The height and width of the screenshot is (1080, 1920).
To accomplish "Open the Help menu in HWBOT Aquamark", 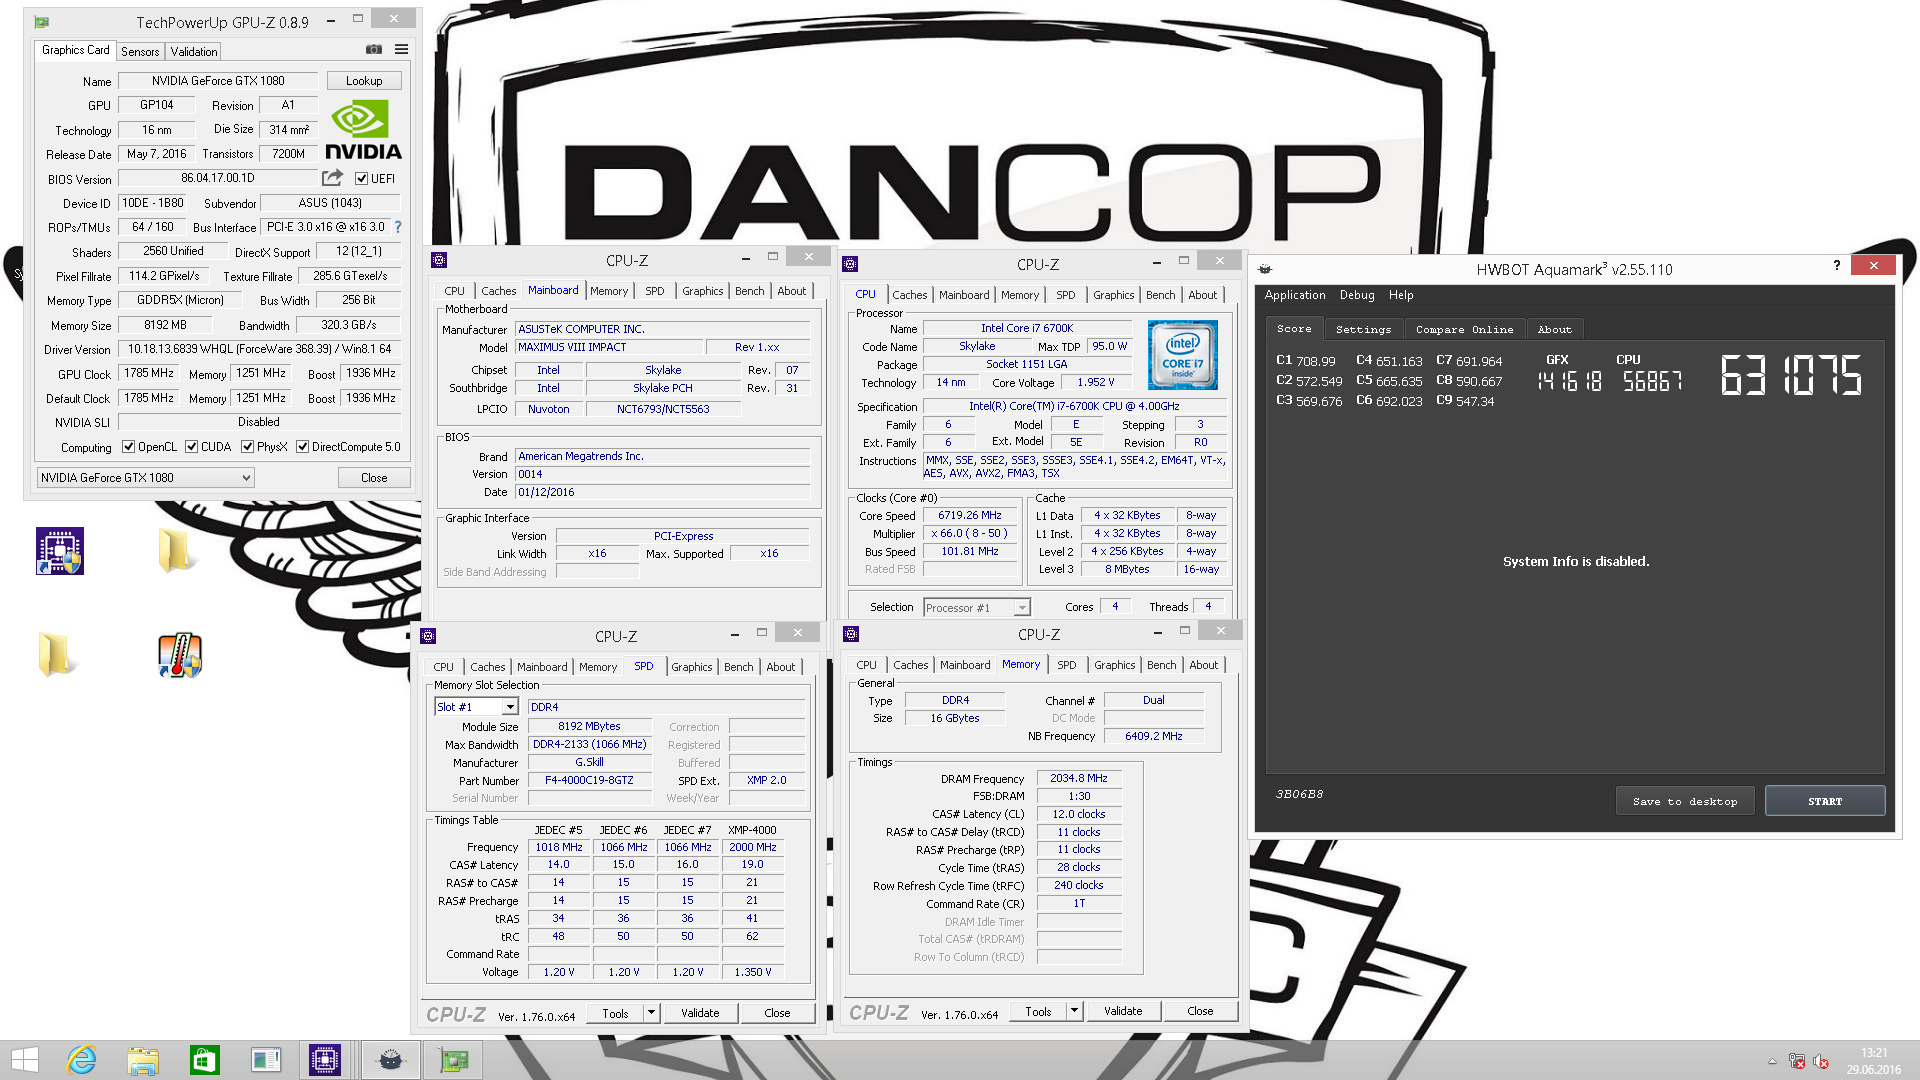I will (1401, 295).
